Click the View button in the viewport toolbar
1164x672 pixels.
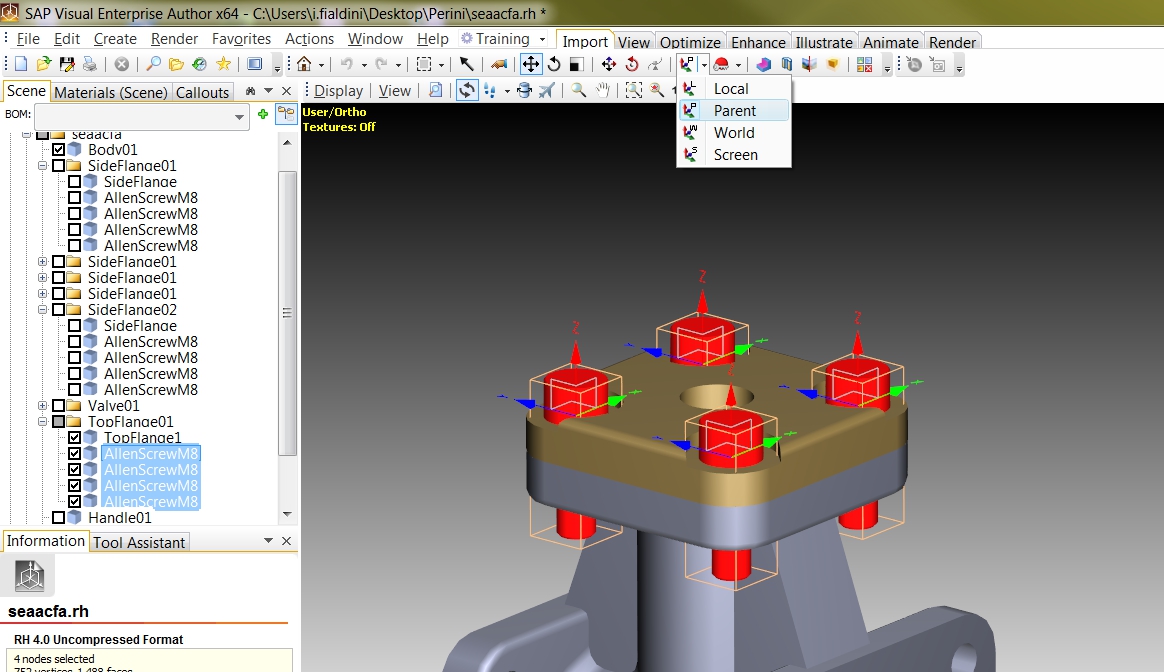[x=395, y=91]
